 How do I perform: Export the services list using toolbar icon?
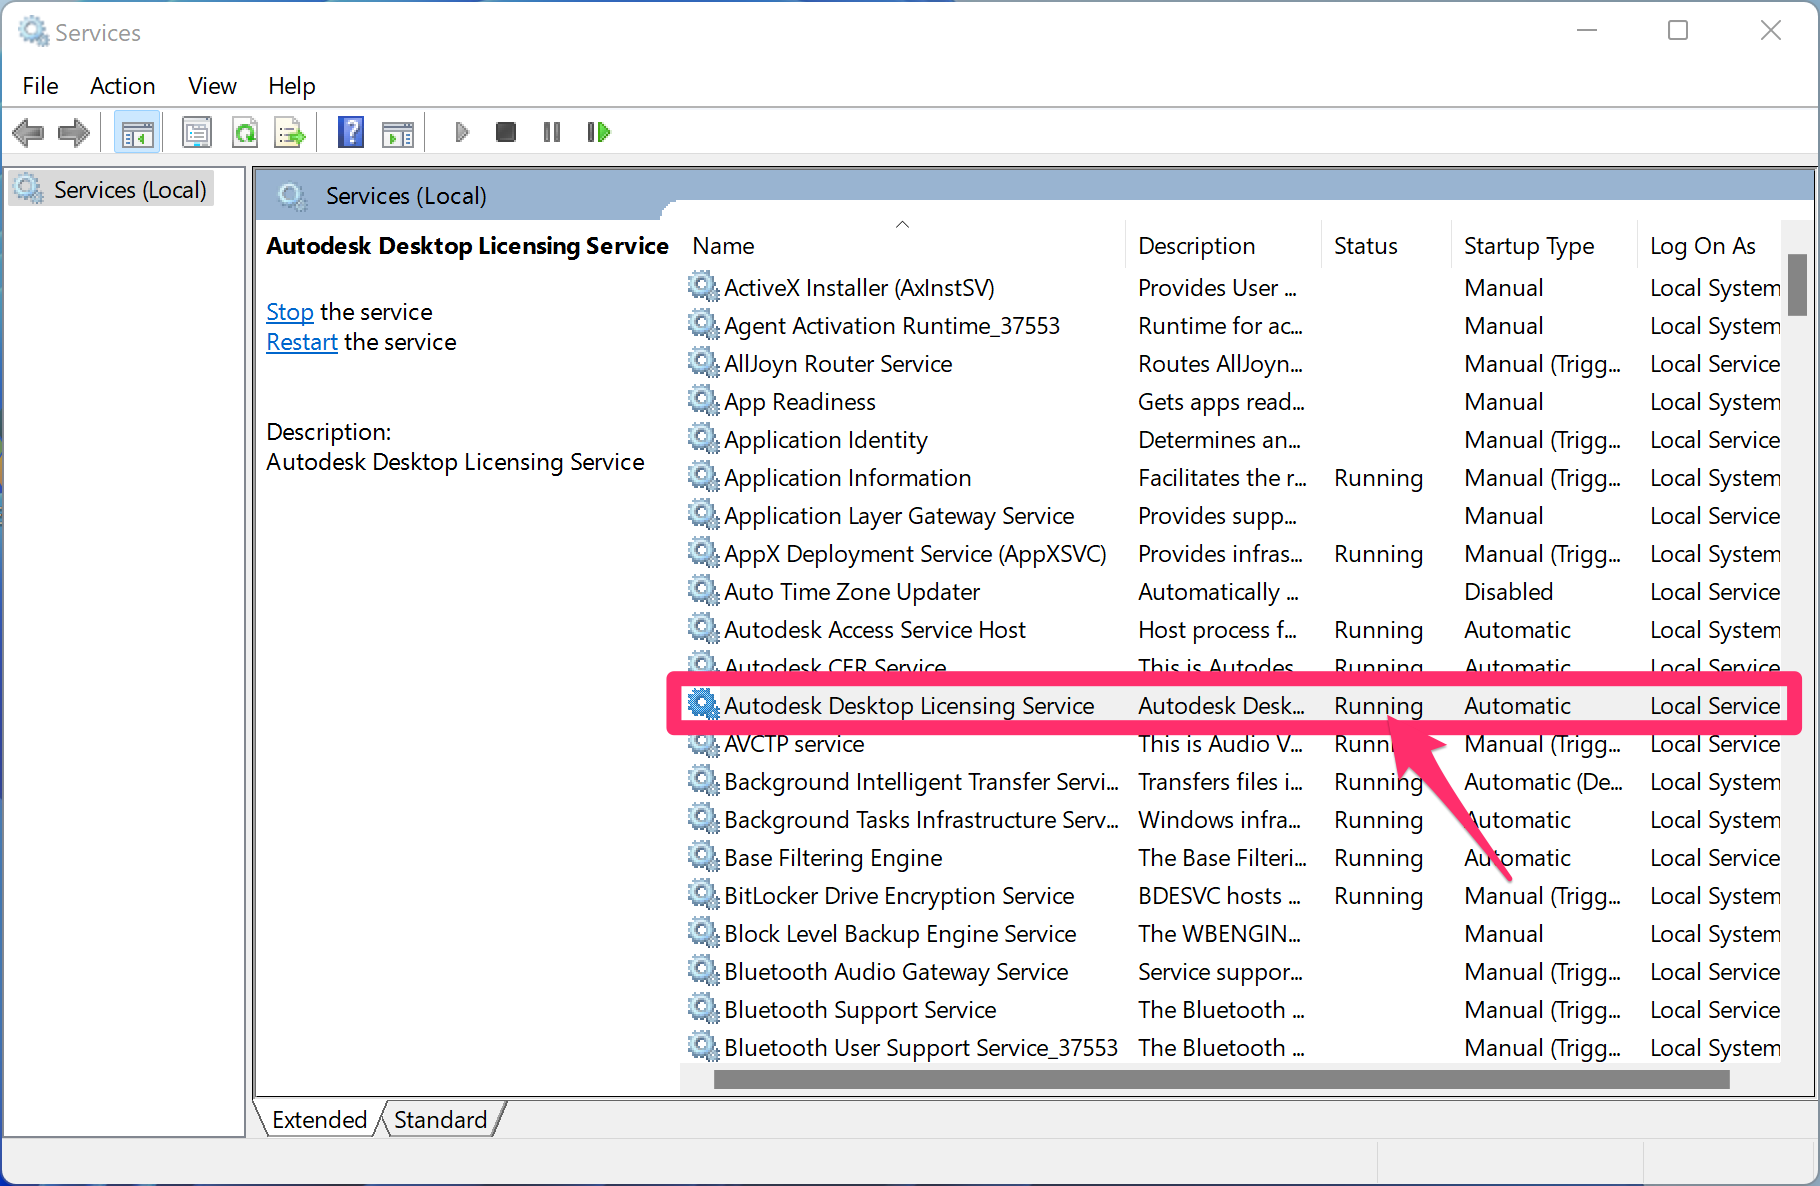click(289, 131)
